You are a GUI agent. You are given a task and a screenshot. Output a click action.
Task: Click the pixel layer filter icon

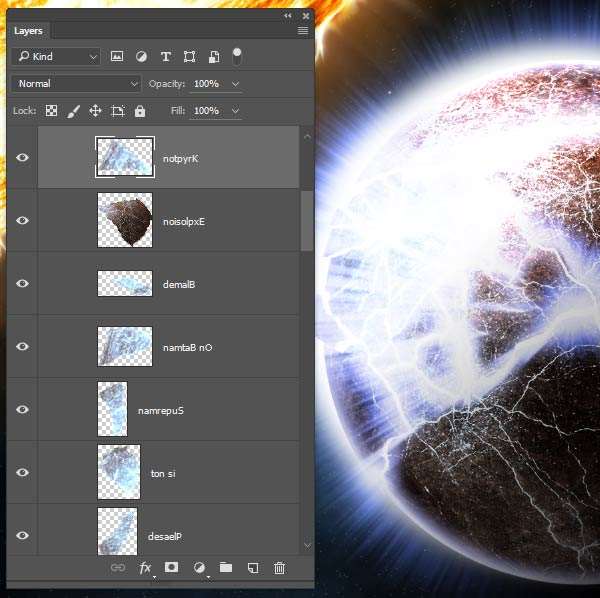(117, 57)
